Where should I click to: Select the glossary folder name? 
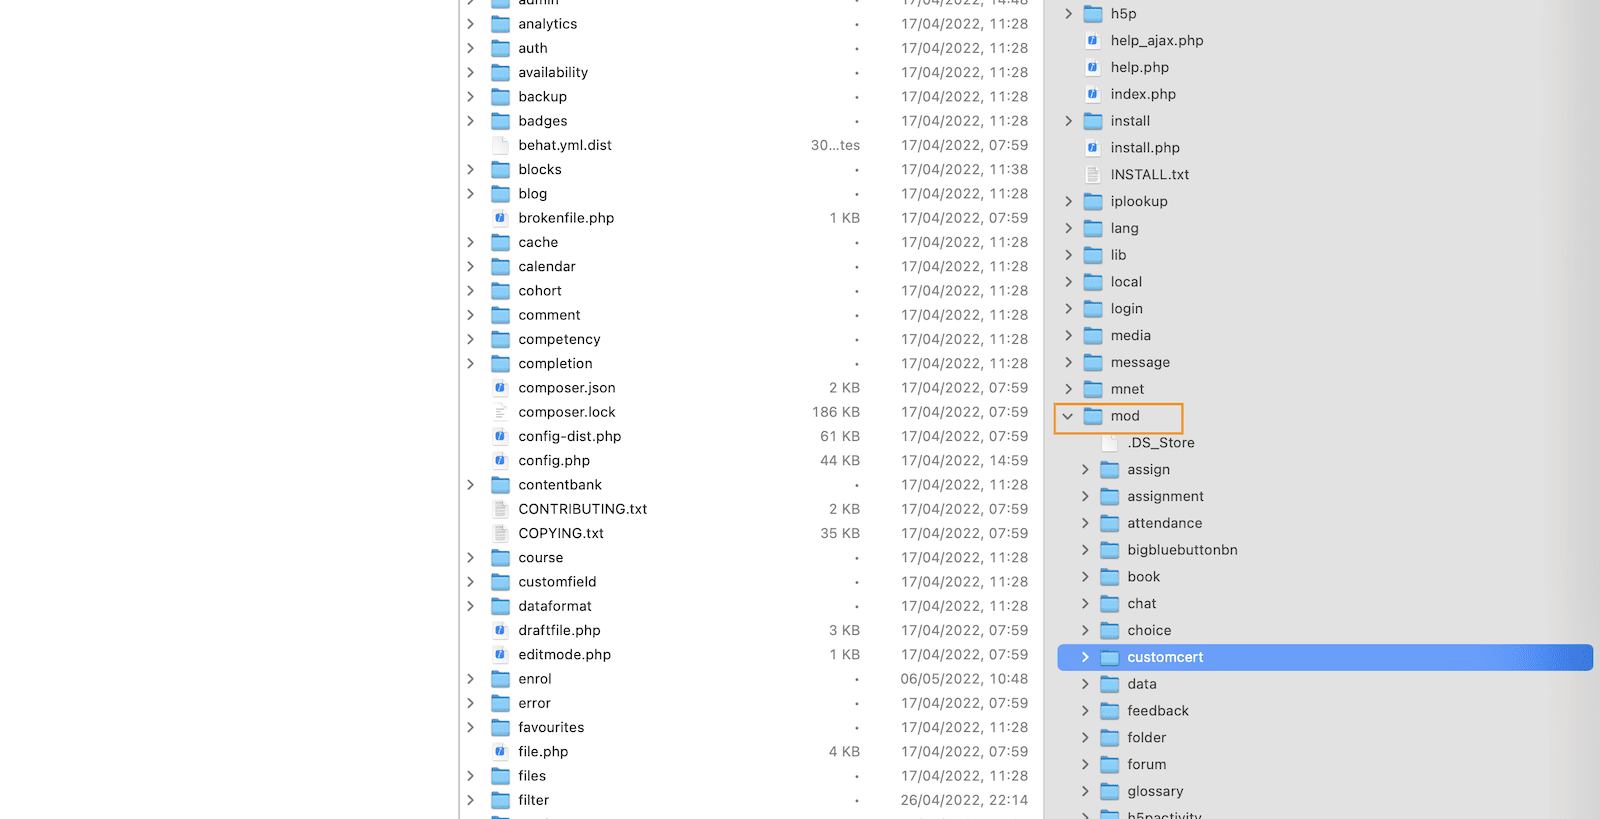pos(1155,792)
